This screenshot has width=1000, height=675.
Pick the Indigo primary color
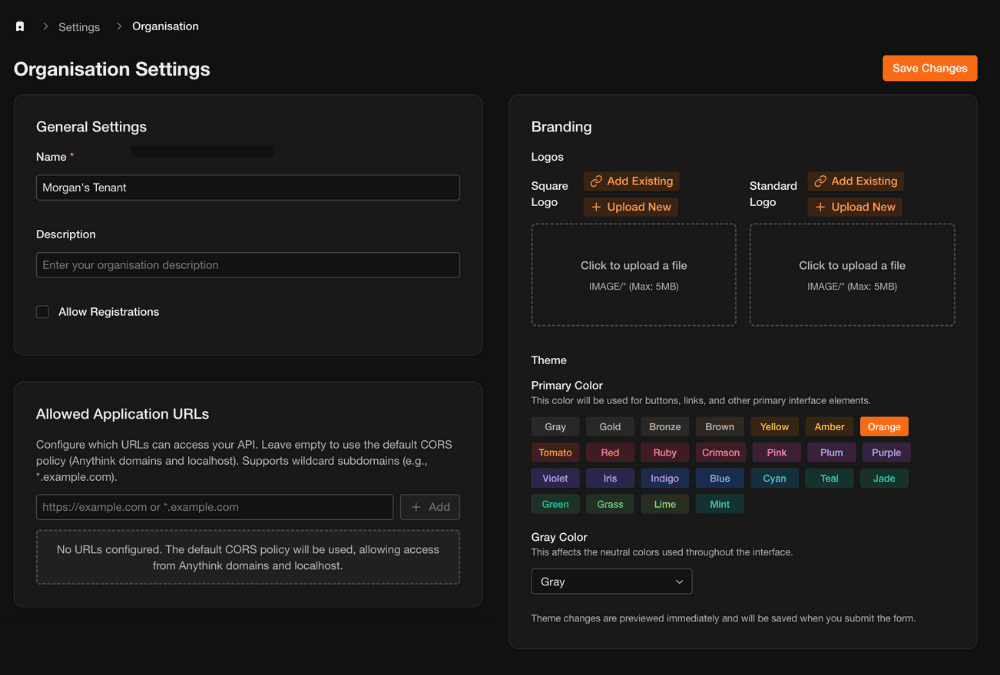point(665,478)
